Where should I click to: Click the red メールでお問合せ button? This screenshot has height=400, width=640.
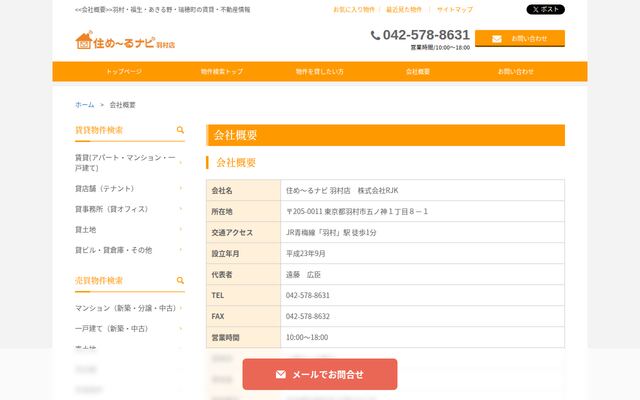pos(320,374)
